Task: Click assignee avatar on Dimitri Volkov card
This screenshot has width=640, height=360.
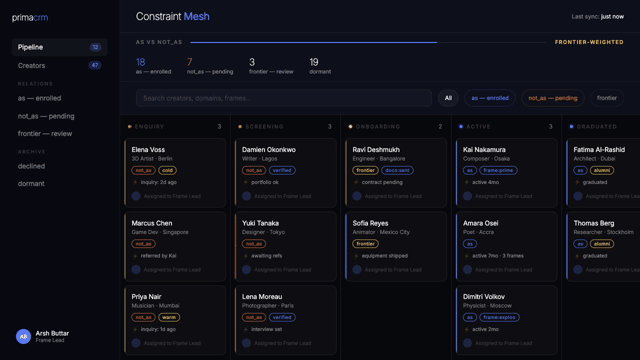Action: coord(467,343)
